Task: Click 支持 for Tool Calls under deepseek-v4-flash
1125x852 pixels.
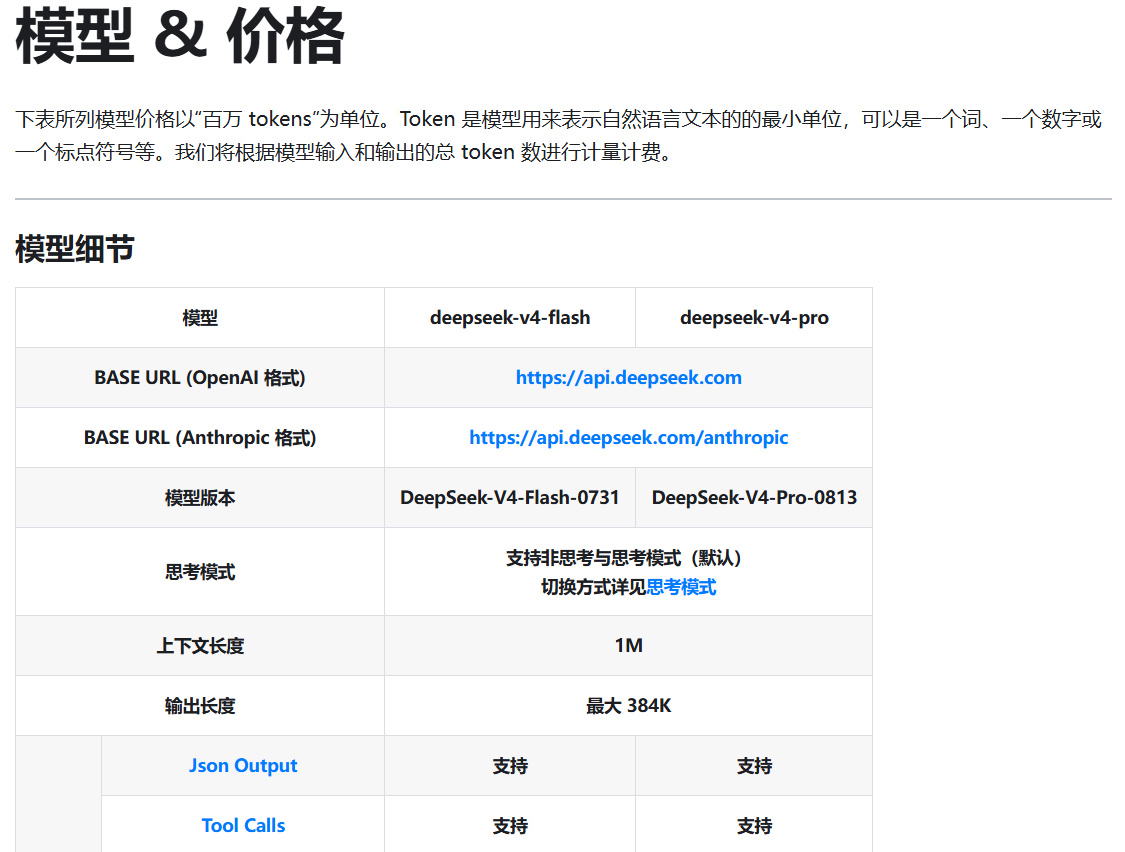Action: (x=510, y=826)
